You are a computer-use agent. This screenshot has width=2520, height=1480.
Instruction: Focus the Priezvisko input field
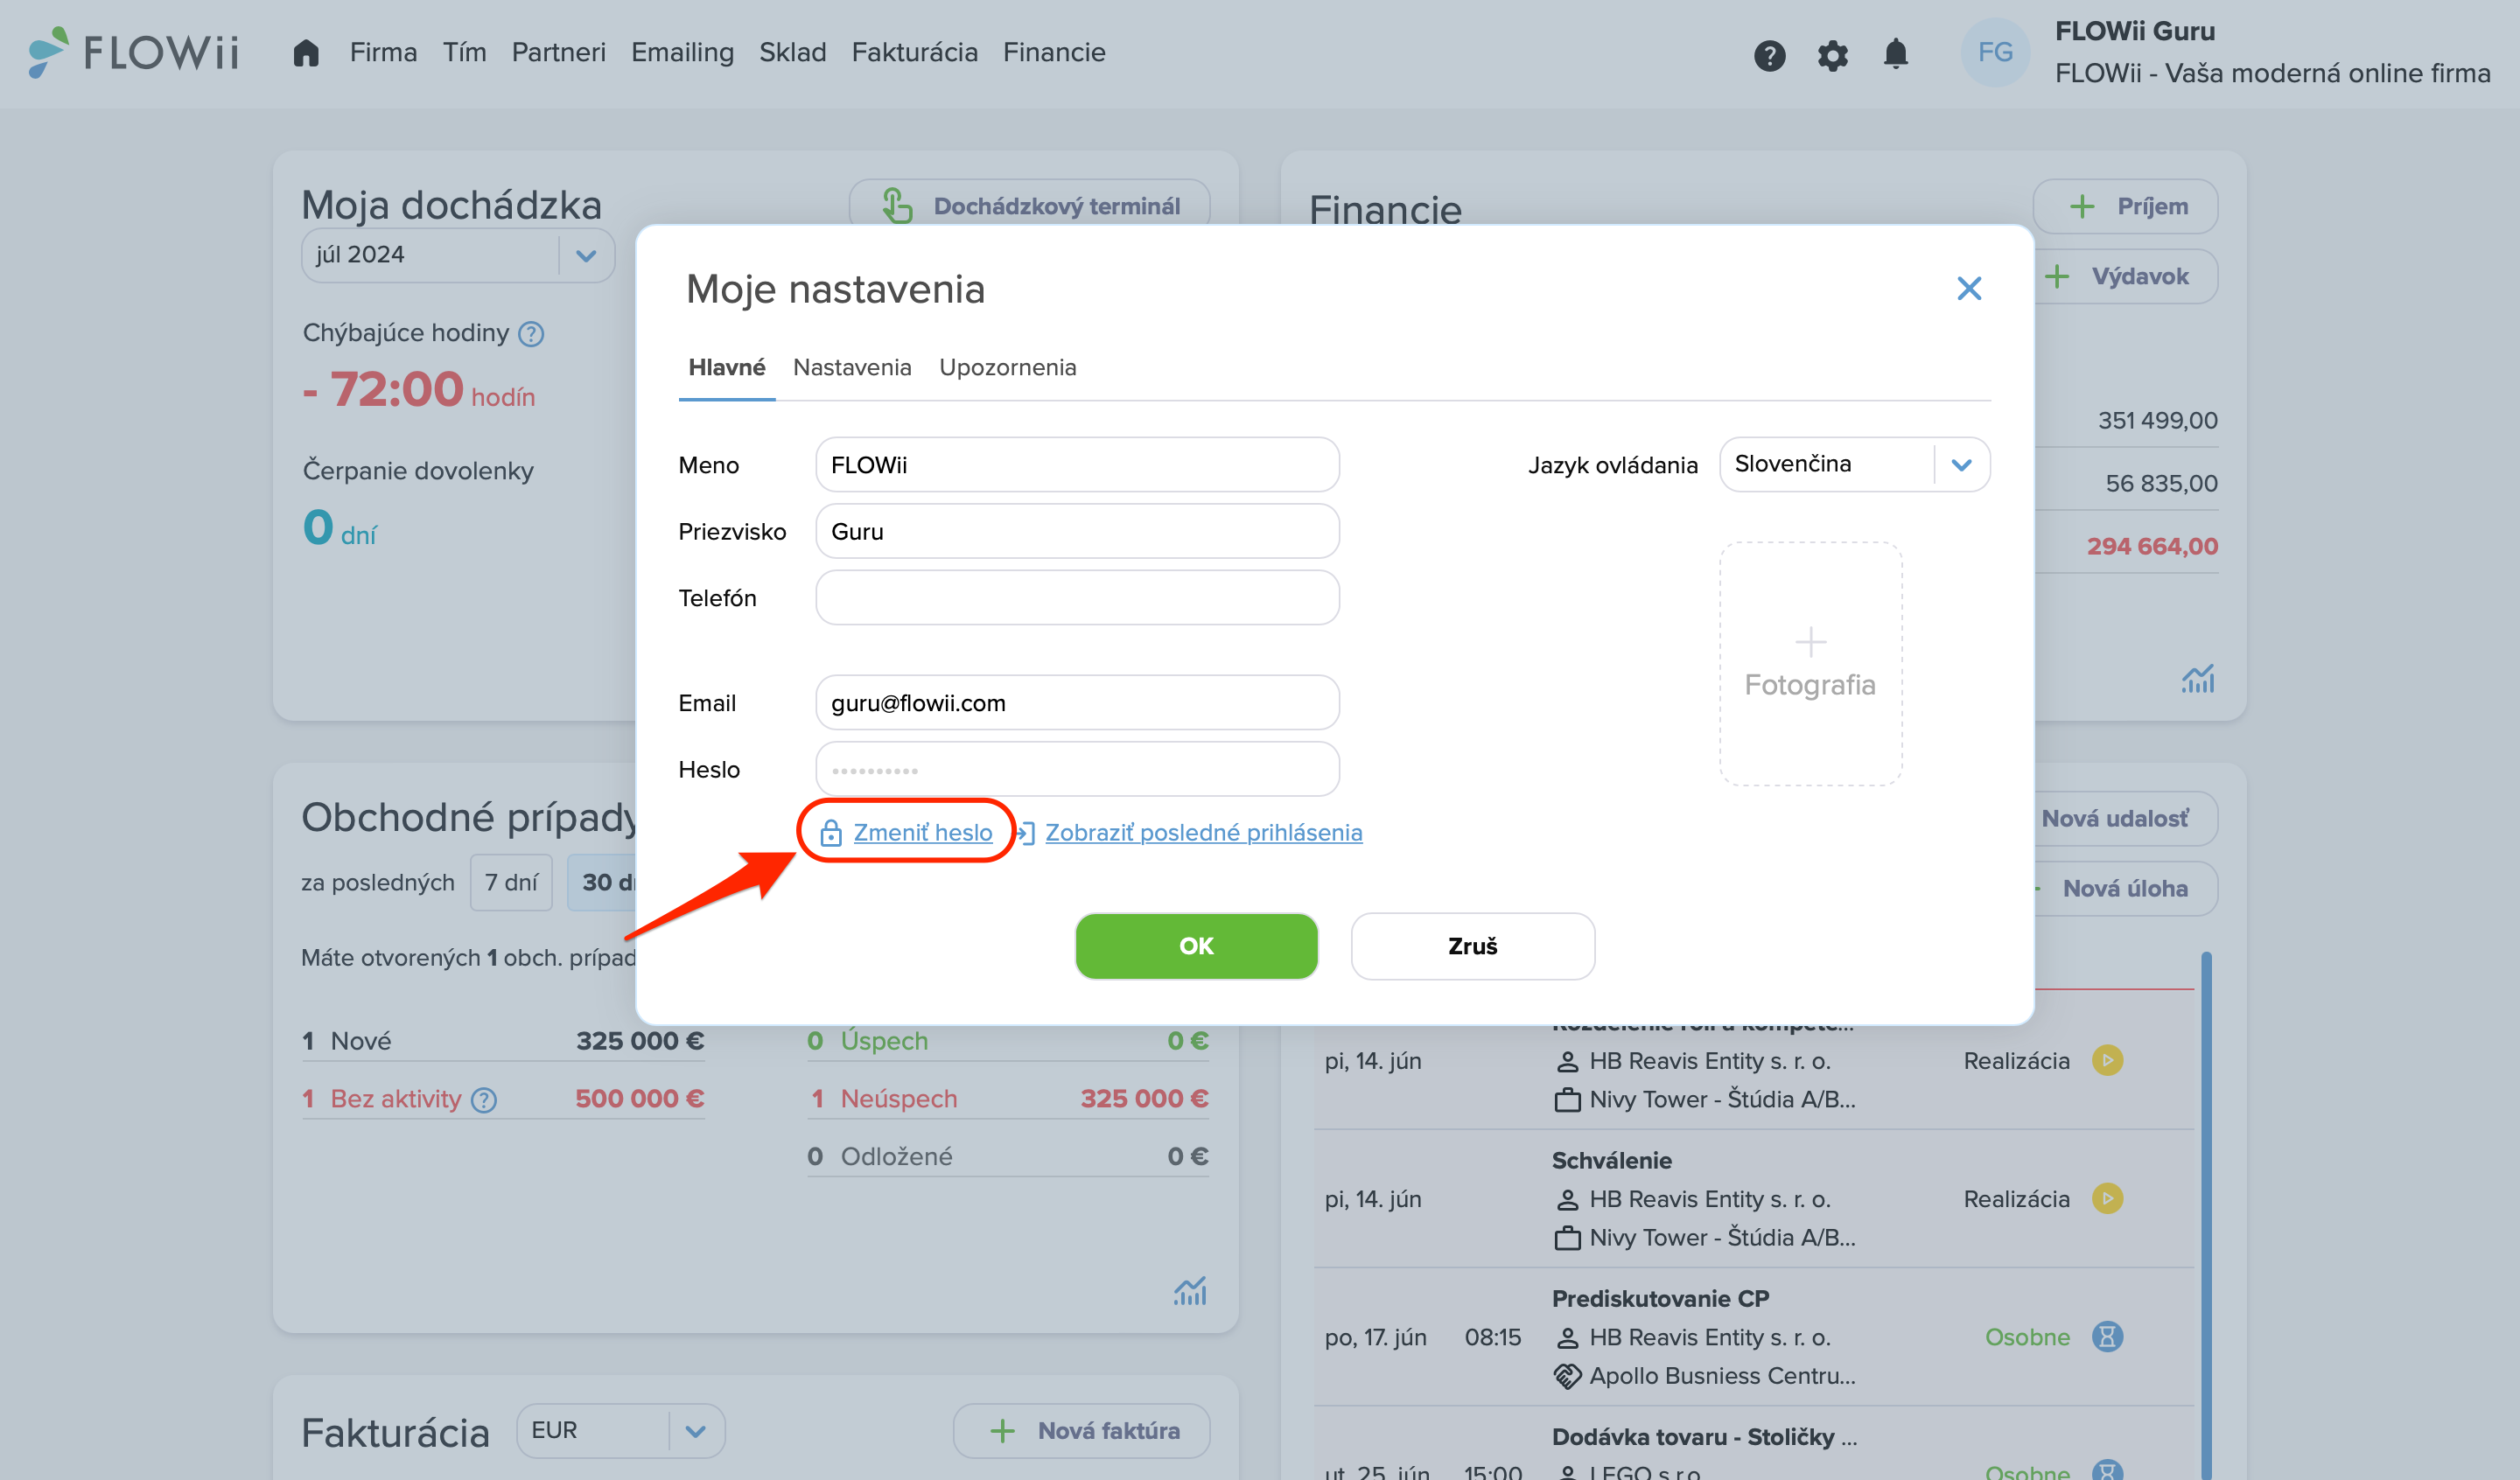click(x=1077, y=531)
